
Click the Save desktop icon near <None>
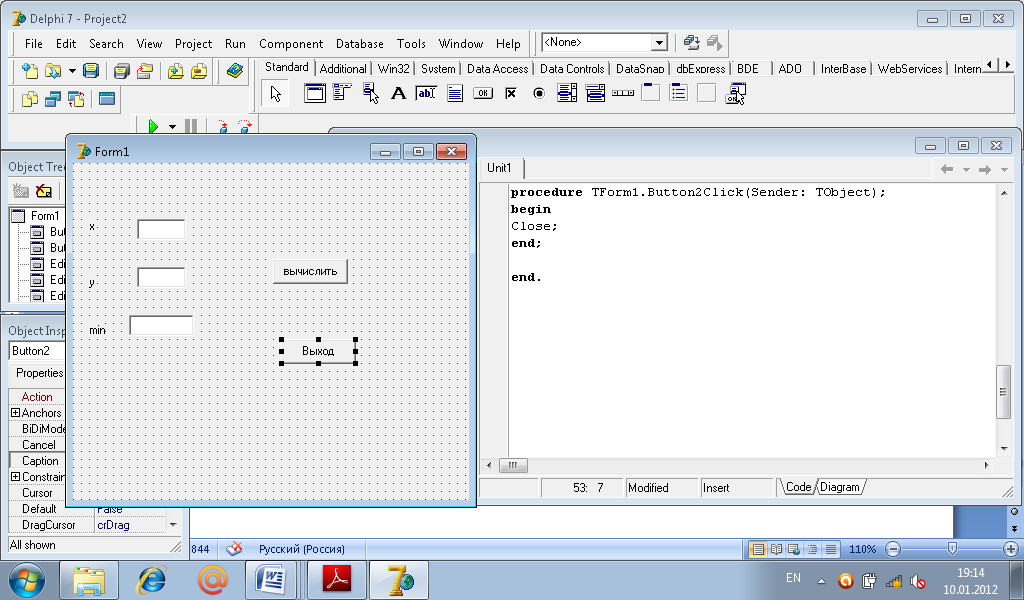(691, 43)
